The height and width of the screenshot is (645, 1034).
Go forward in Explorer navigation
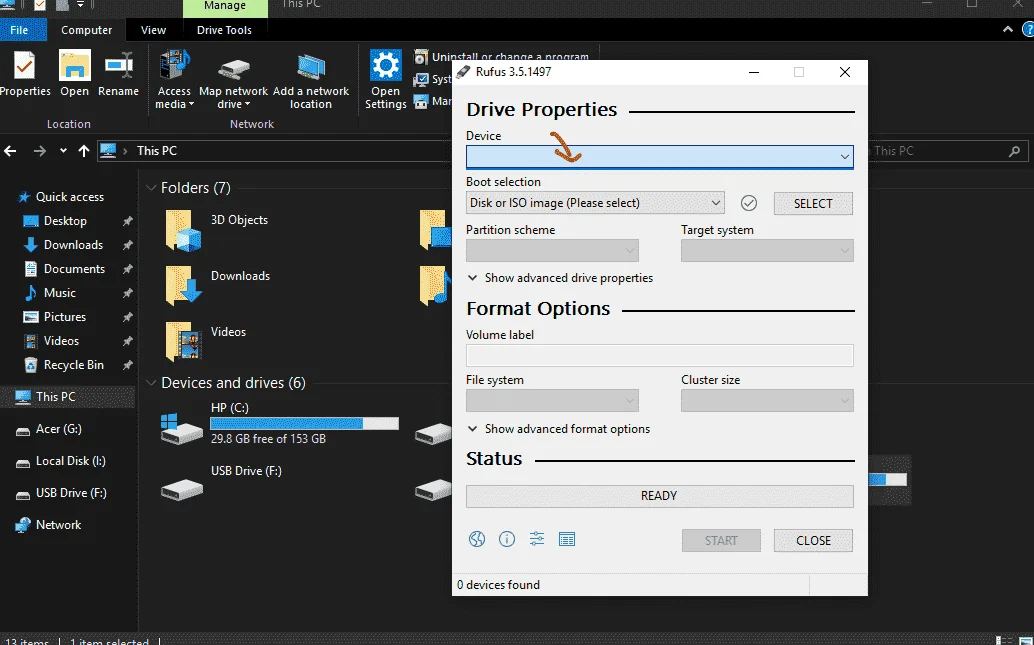point(40,151)
